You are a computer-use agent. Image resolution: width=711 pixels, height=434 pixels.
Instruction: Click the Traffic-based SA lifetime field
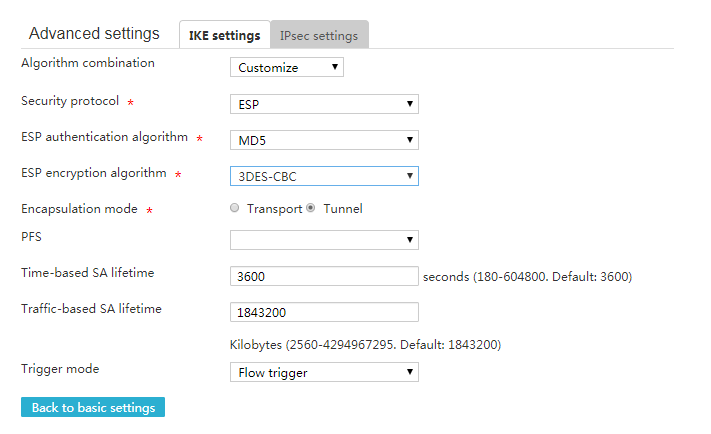pos(324,312)
